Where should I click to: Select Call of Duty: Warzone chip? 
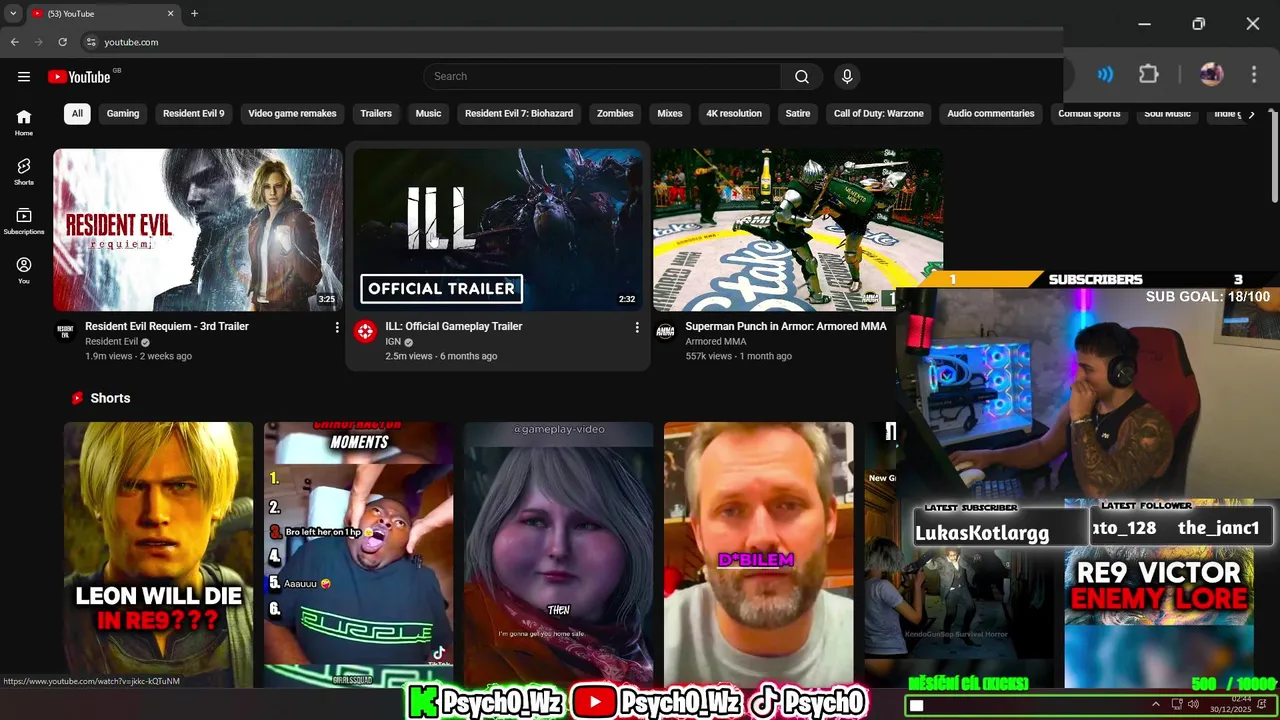[879, 114]
